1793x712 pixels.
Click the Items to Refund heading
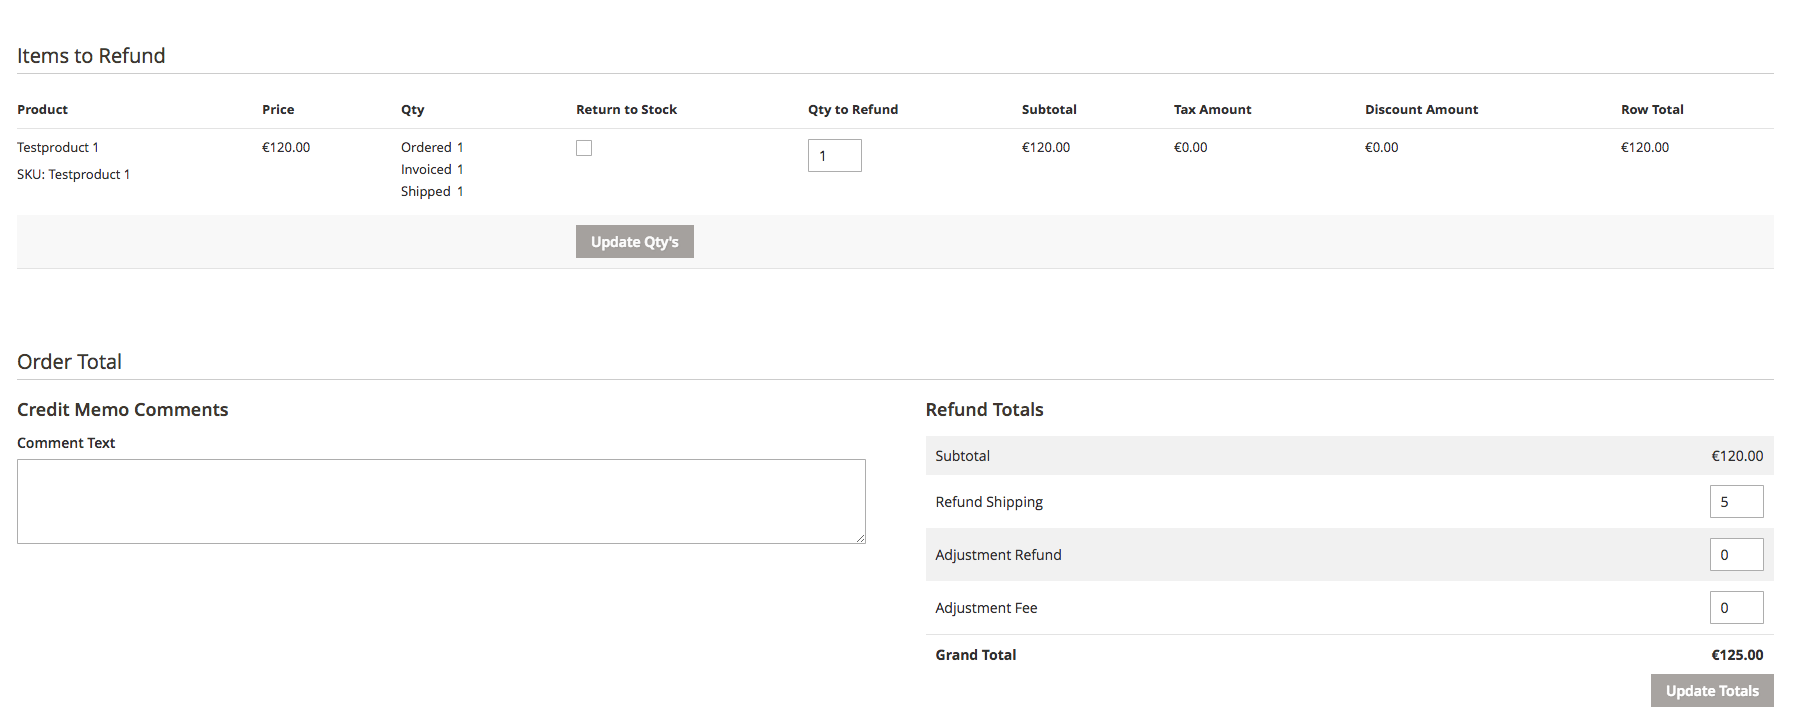(x=91, y=56)
